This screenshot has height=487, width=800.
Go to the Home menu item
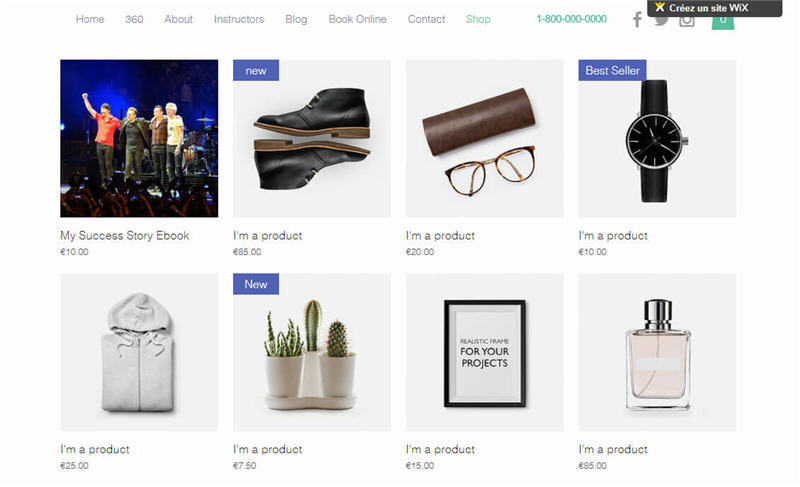[x=90, y=19]
